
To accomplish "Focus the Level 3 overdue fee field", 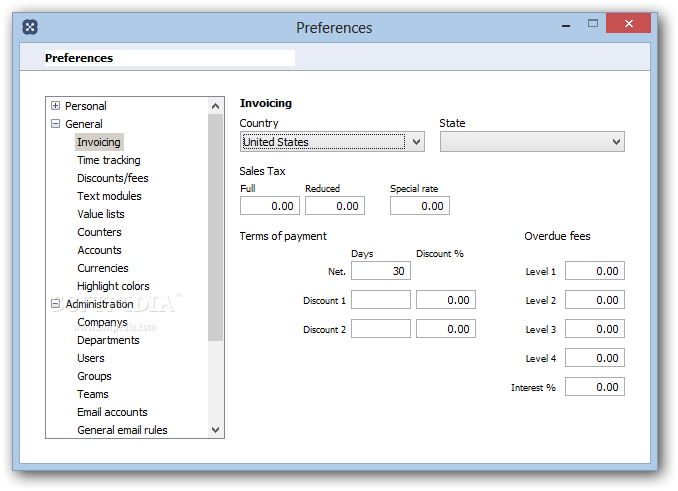I will pos(595,329).
